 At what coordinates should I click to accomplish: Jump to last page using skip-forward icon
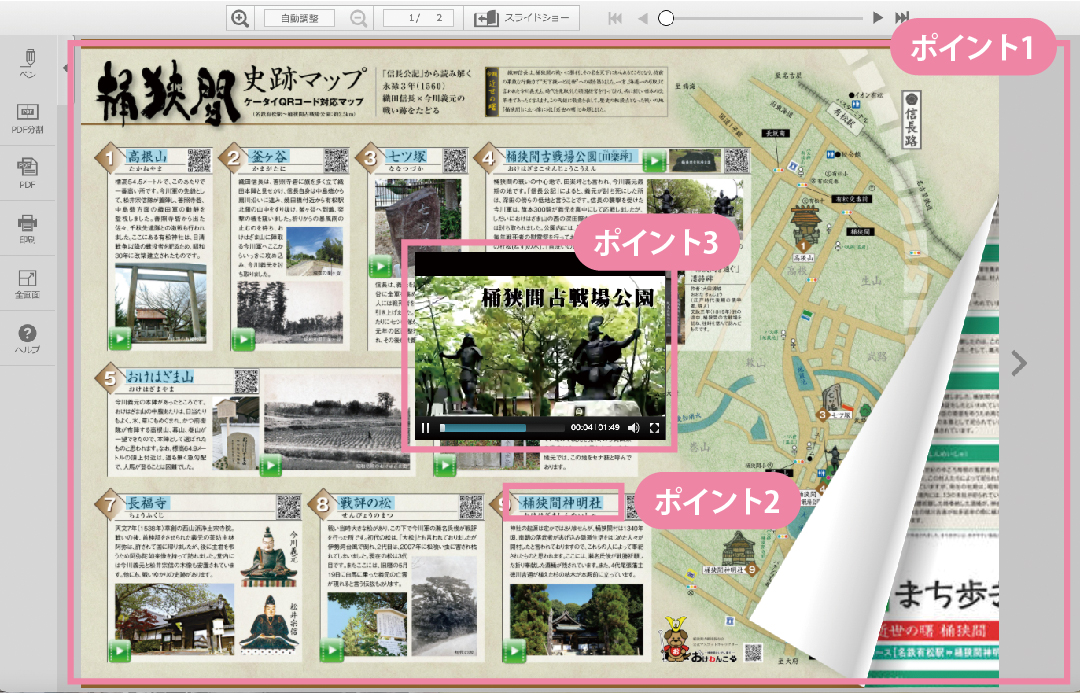(x=902, y=18)
